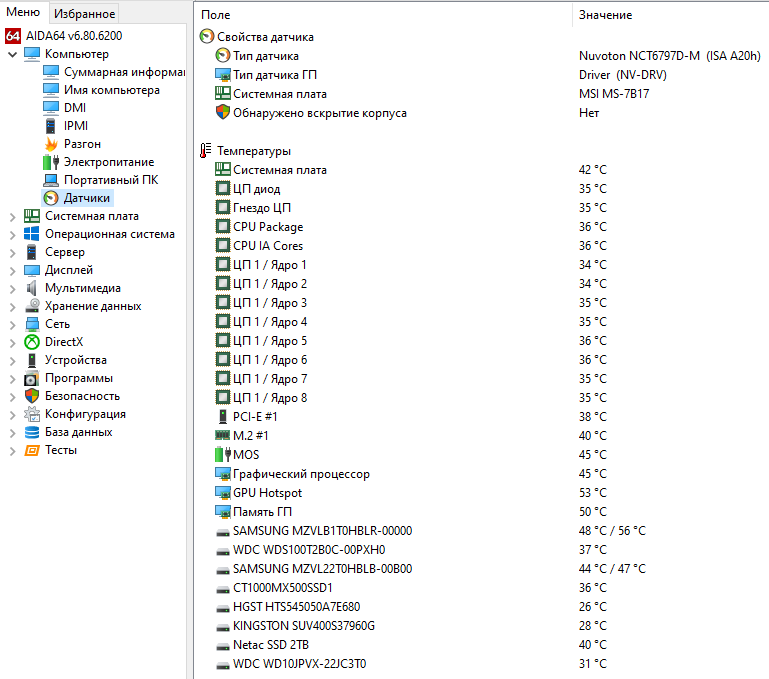Viewport: 769px width, 679px height.
Task: Select the KINGSTON SUV400S37960G row
Action: (x=481, y=626)
